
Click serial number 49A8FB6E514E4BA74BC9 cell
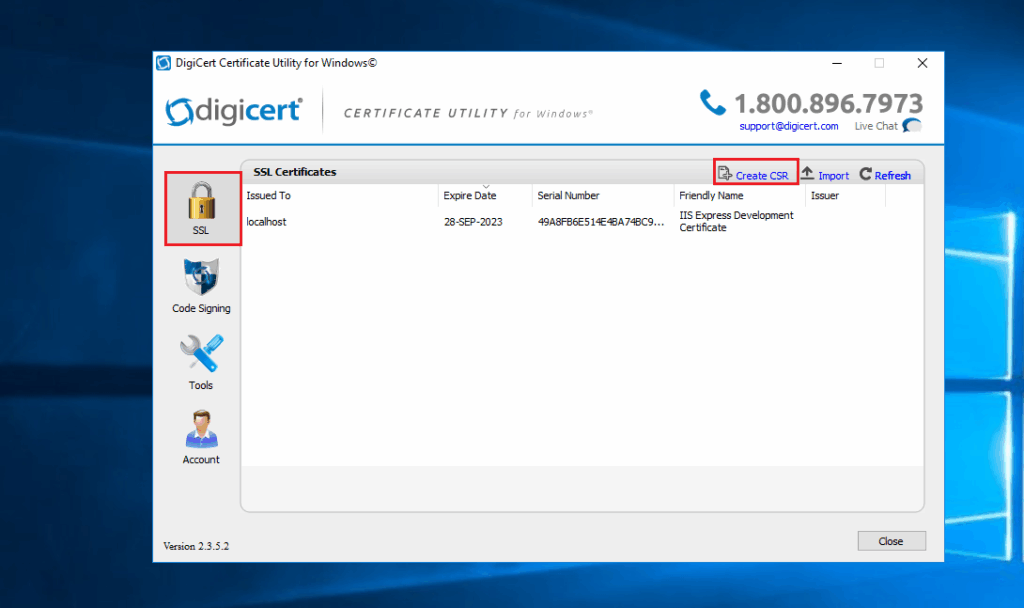point(601,222)
